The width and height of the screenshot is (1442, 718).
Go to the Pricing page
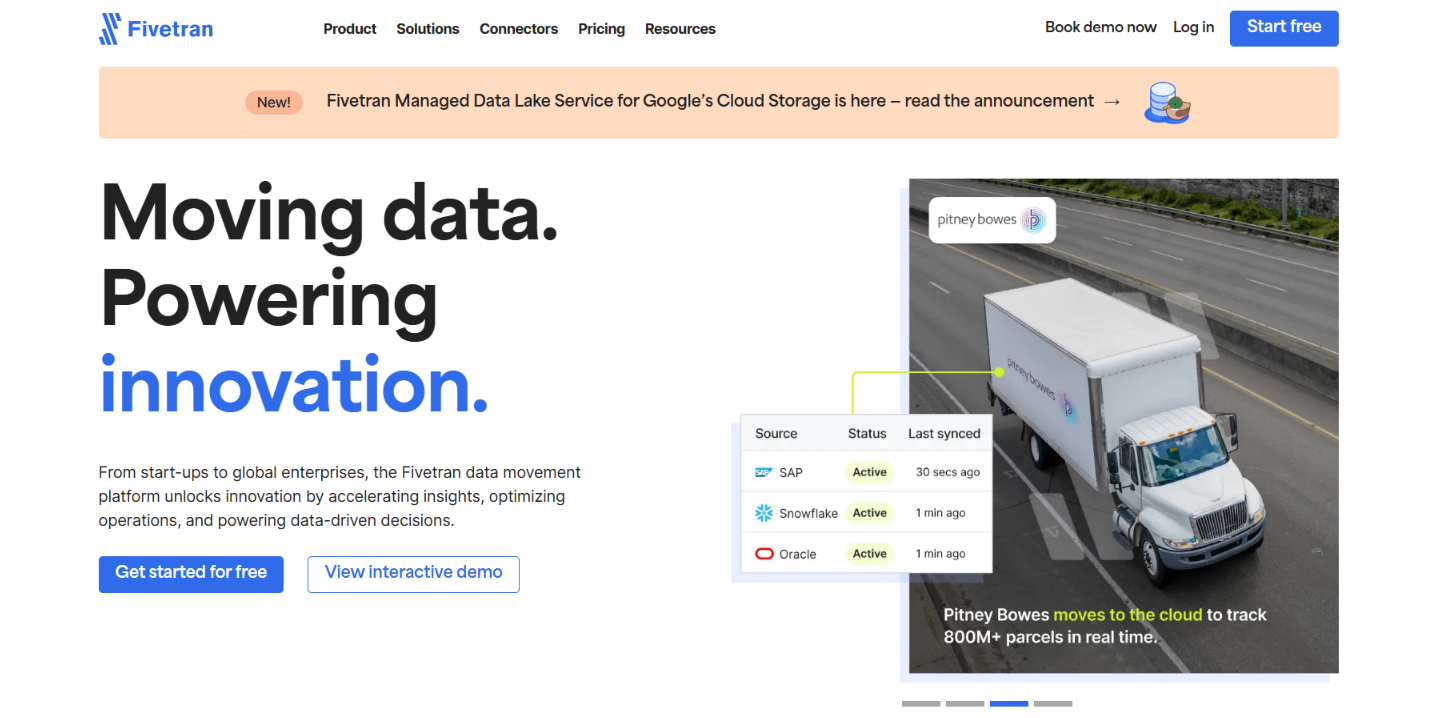tap(602, 29)
